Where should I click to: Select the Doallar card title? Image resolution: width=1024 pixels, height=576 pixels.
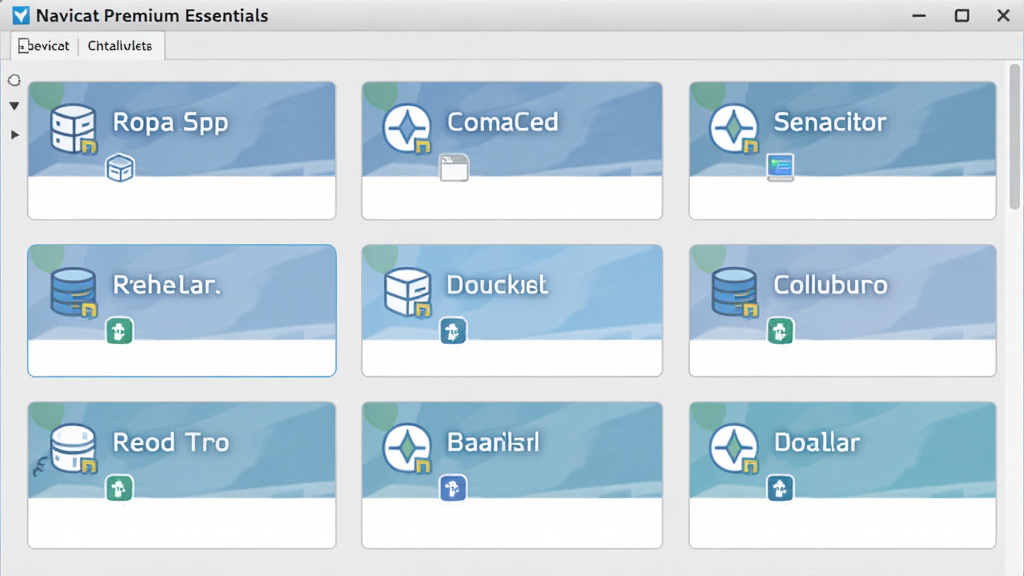point(817,442)
